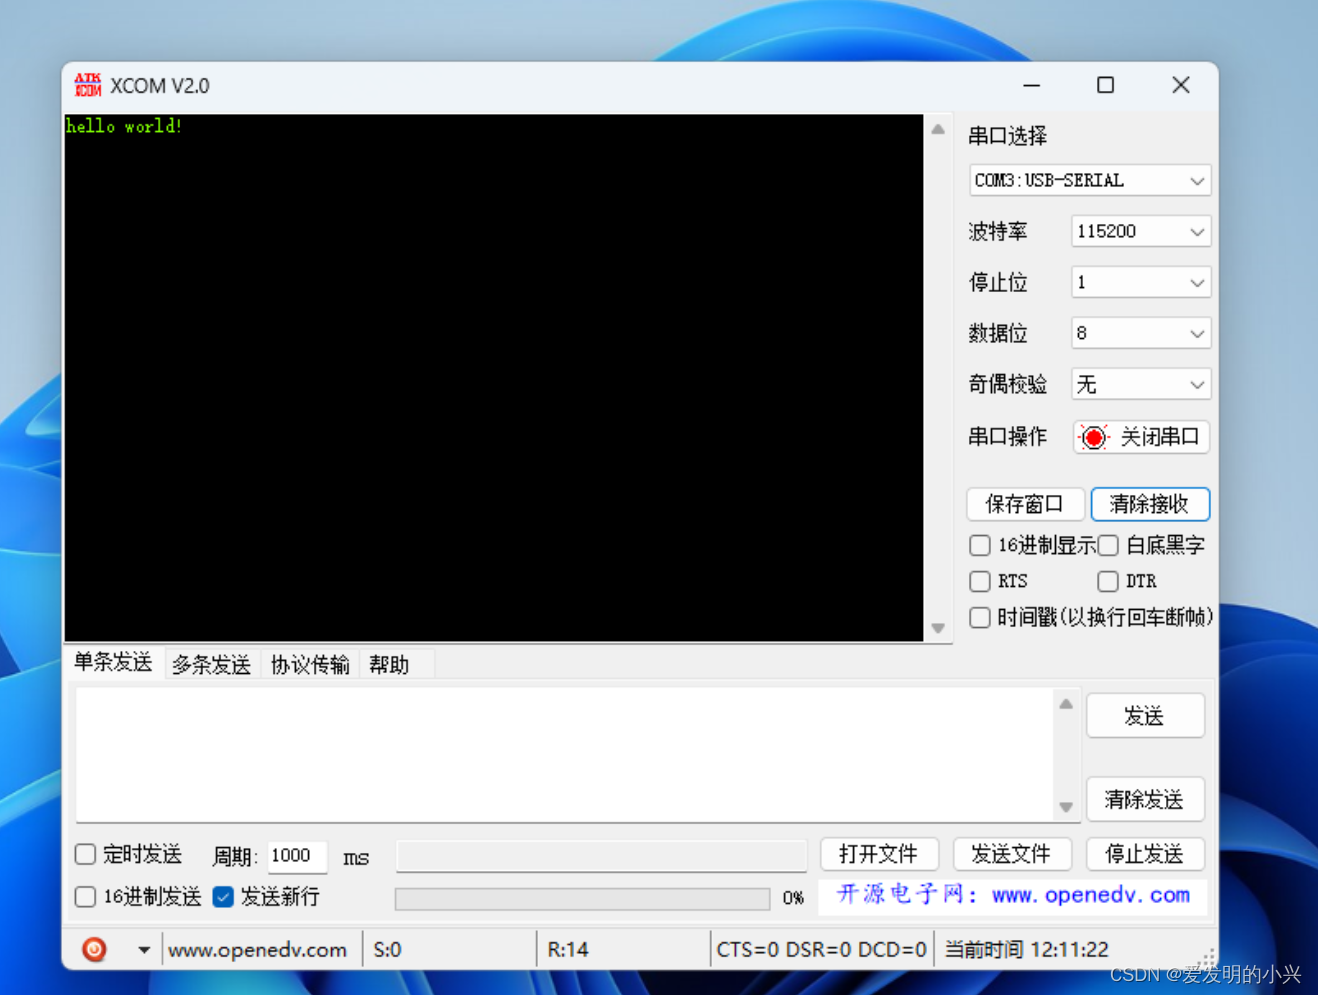Image resolution: width=1318 pixels, height=995 pixels.
Task: Enable the 定时发送 checkbox
Action: 86,854
